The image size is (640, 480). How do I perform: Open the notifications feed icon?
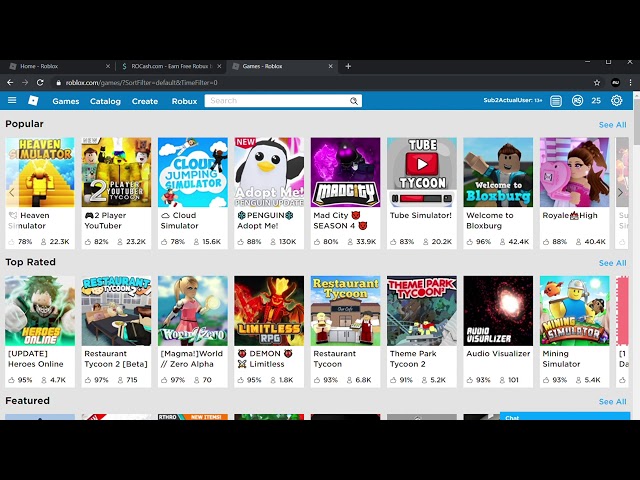[556, 101]
